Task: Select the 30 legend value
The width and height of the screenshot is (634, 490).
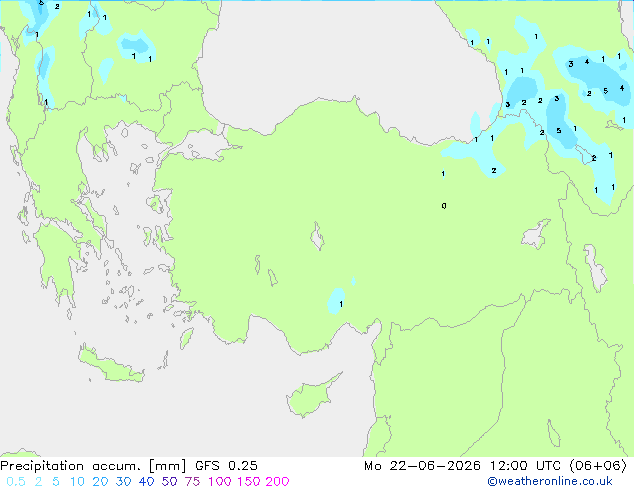Action: (123, 482)
